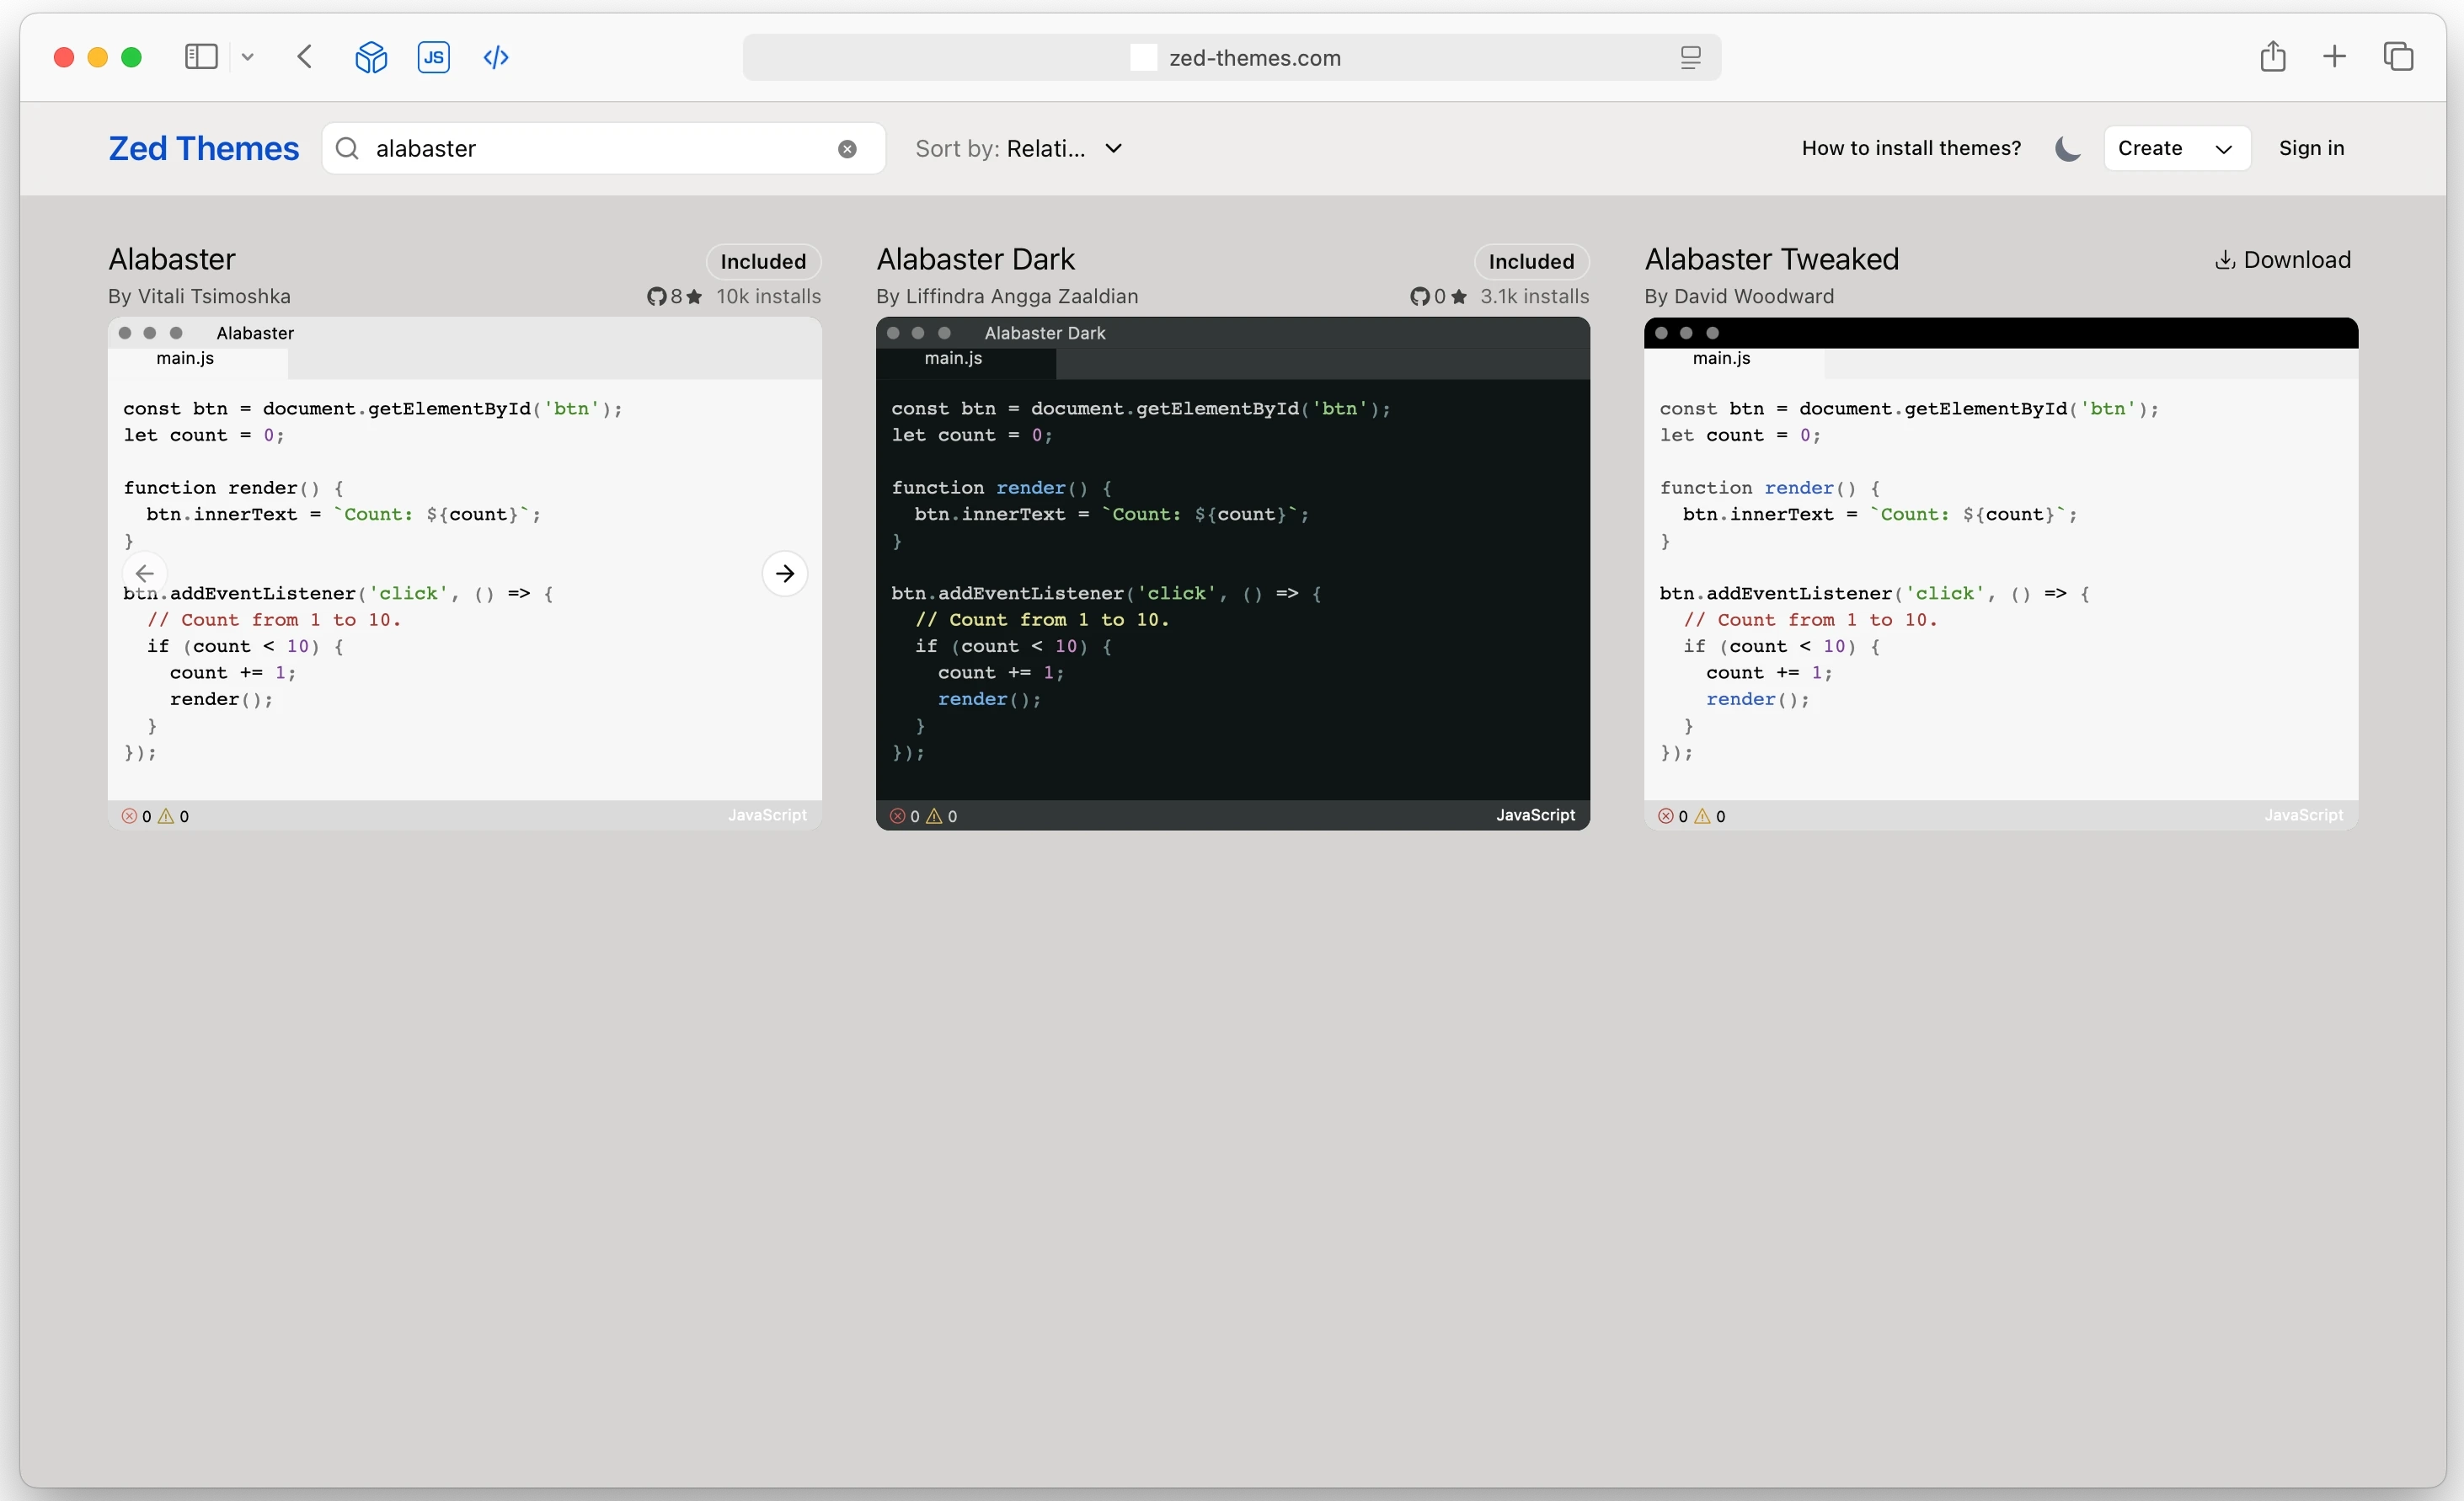Screen dimensions: 2464x1501
Task: Expand the sidebar tab group chevron
Action: tap(248, 57)
